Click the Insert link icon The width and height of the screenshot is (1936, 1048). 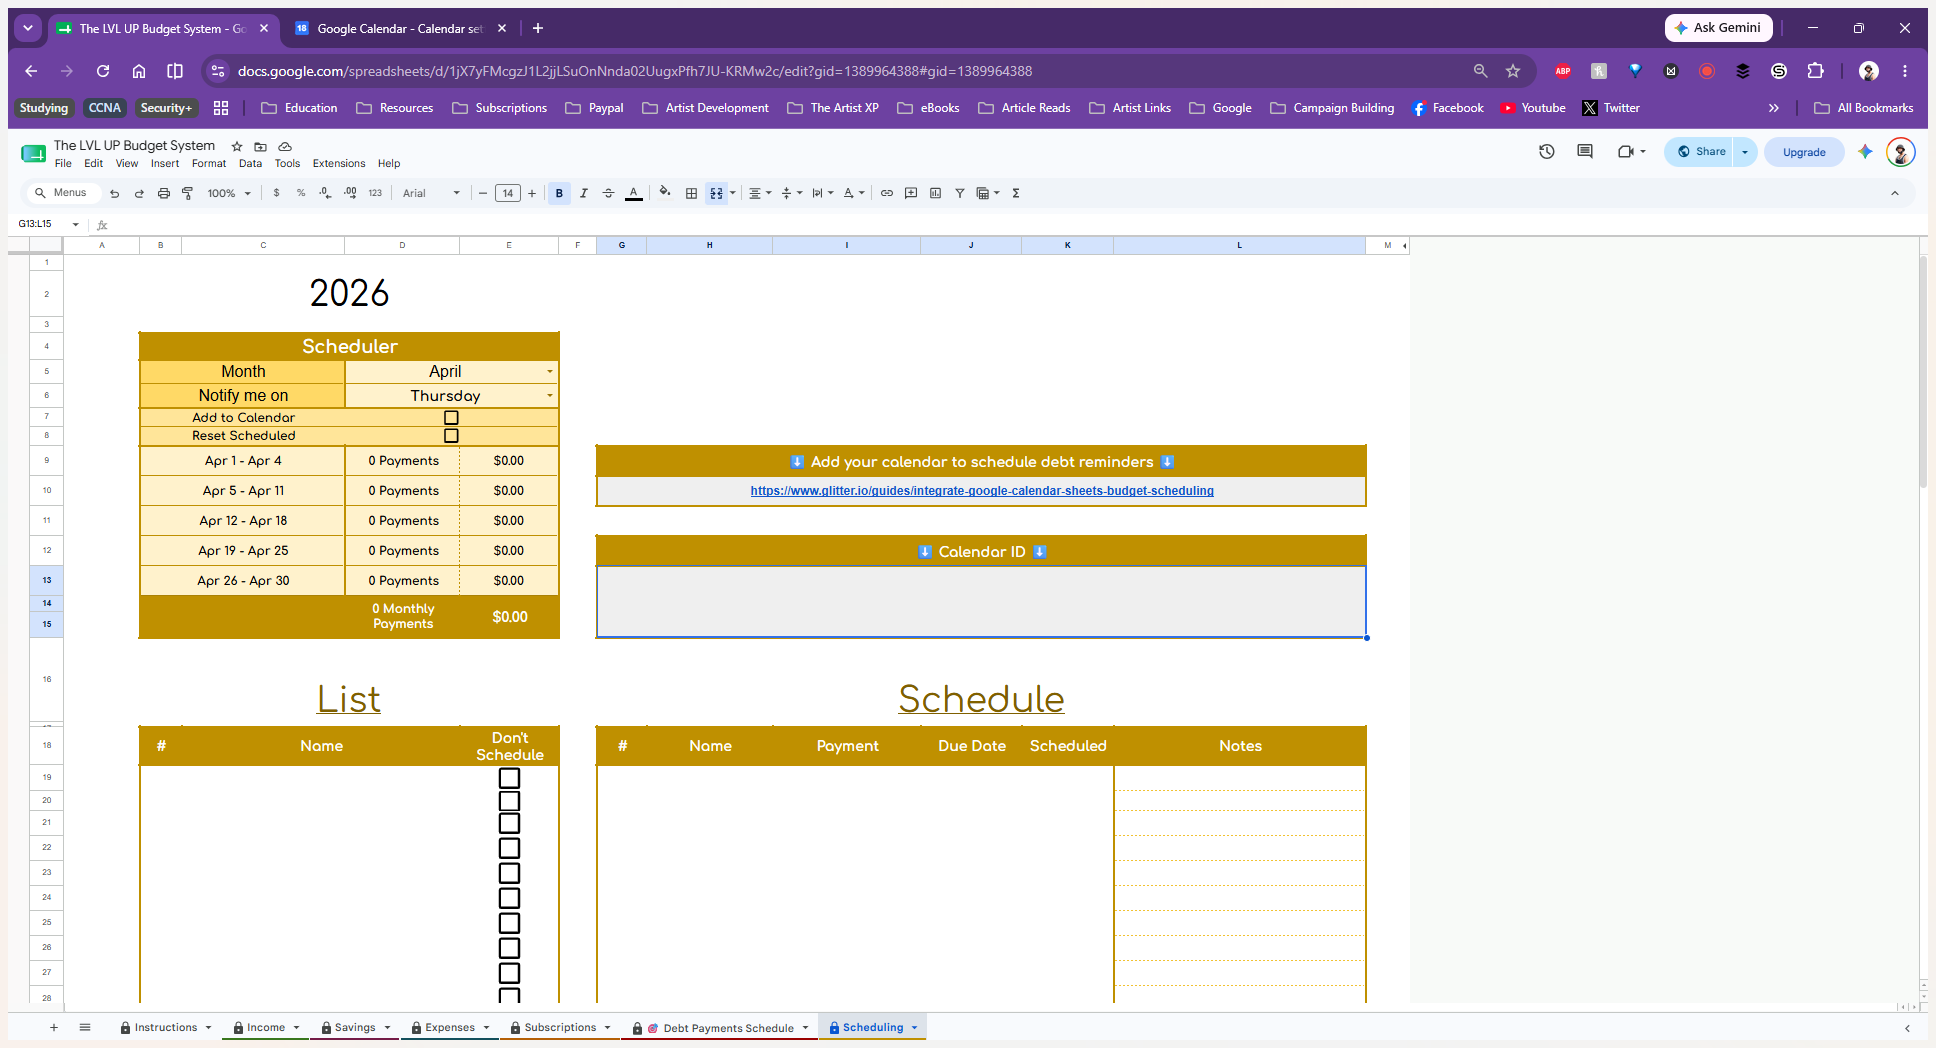[887, 193]
